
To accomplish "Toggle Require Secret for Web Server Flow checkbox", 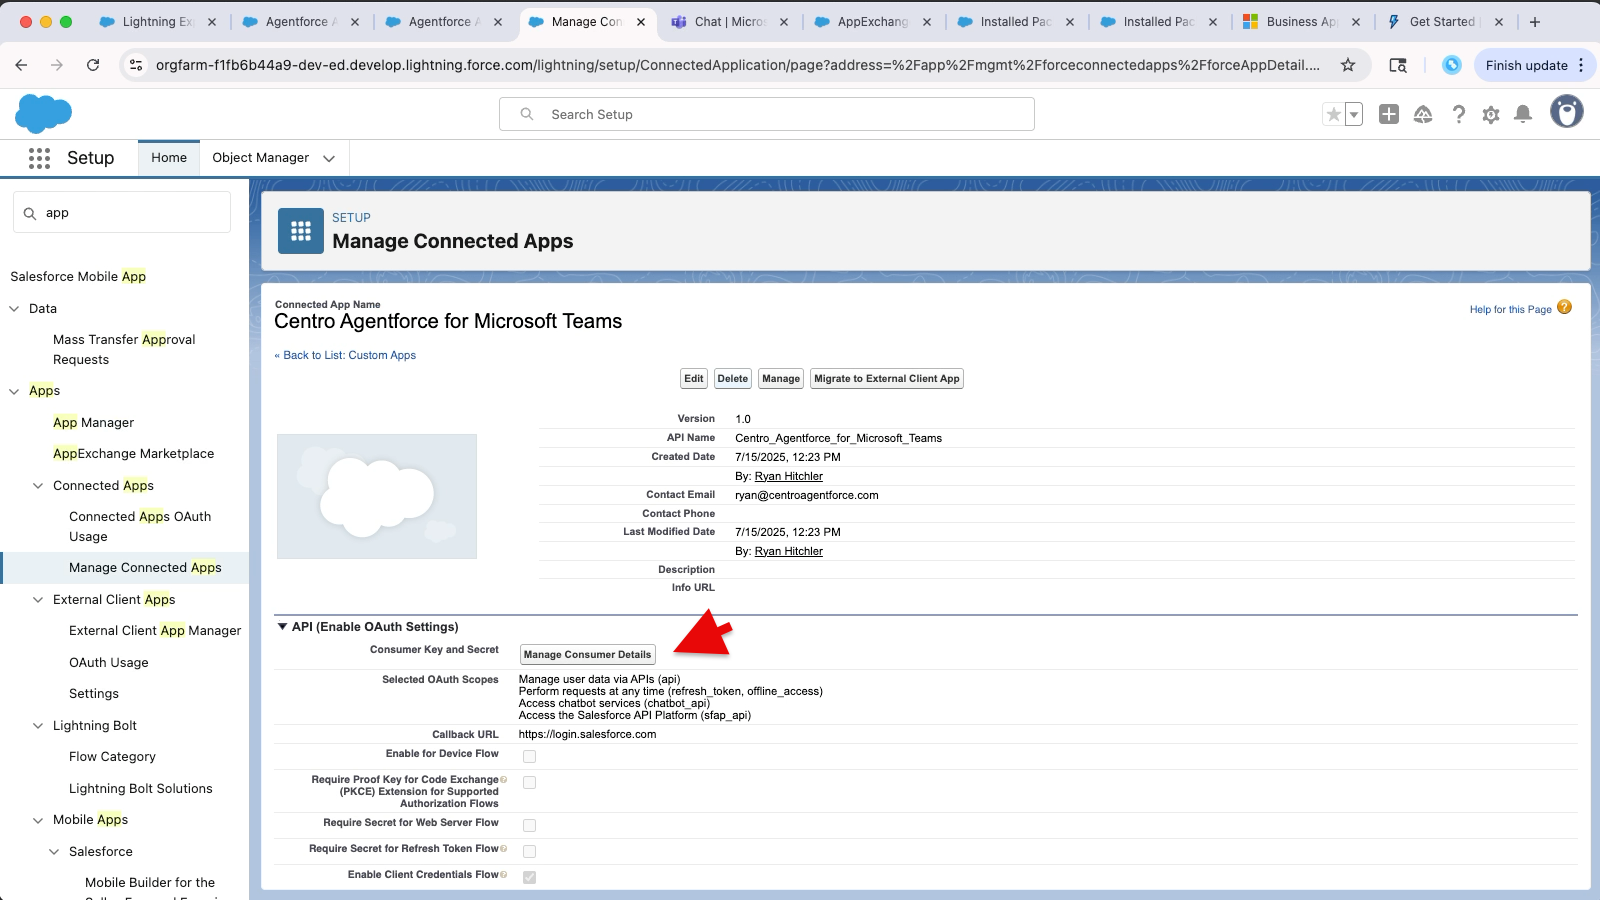I will 529,825.
